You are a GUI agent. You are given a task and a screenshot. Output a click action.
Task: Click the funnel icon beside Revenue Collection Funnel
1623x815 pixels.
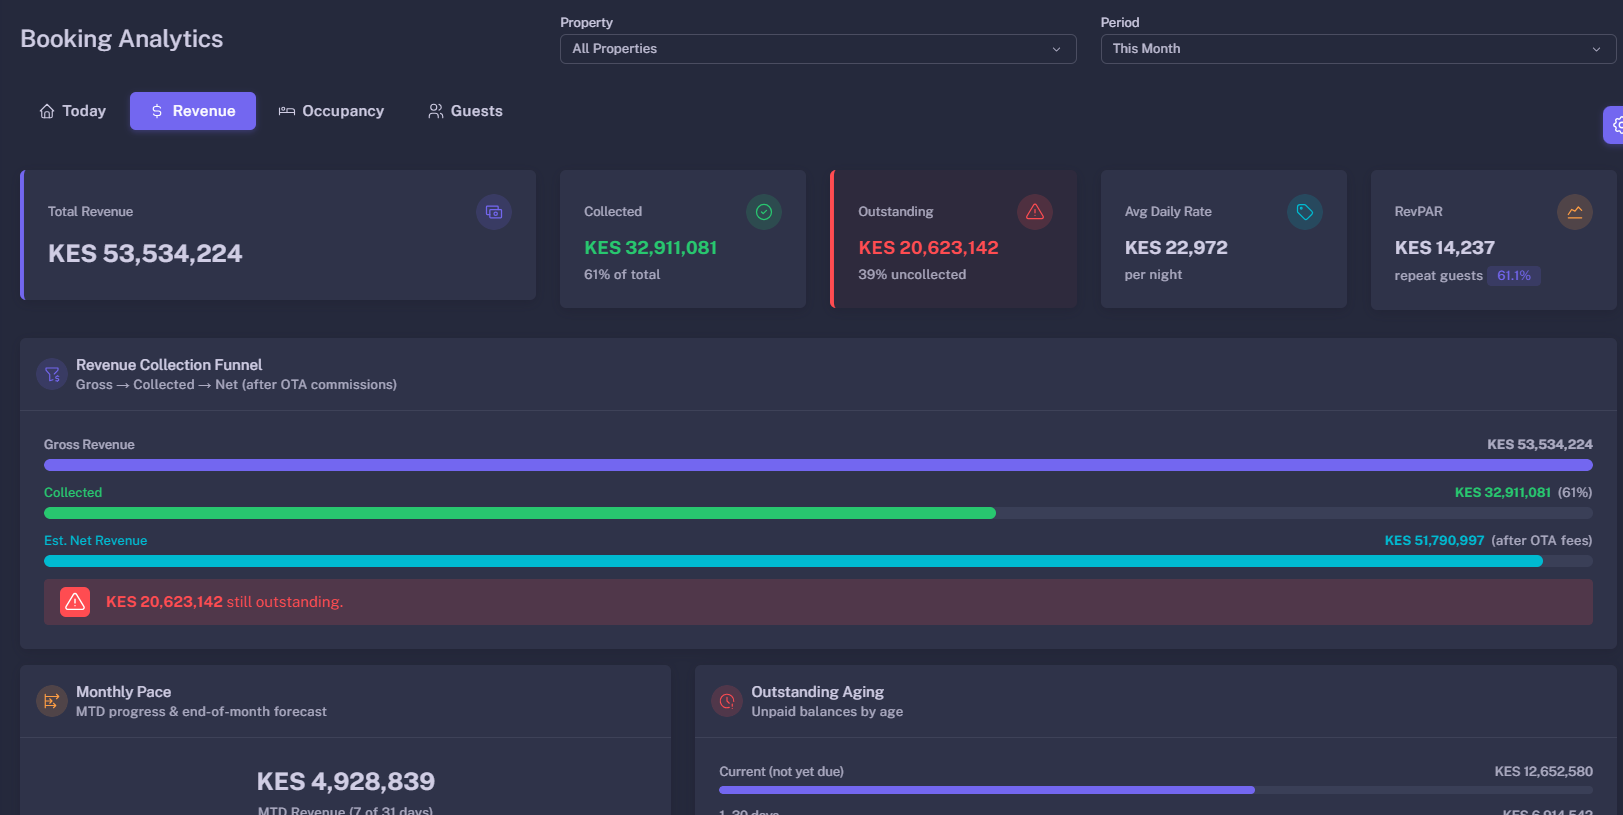52,374
